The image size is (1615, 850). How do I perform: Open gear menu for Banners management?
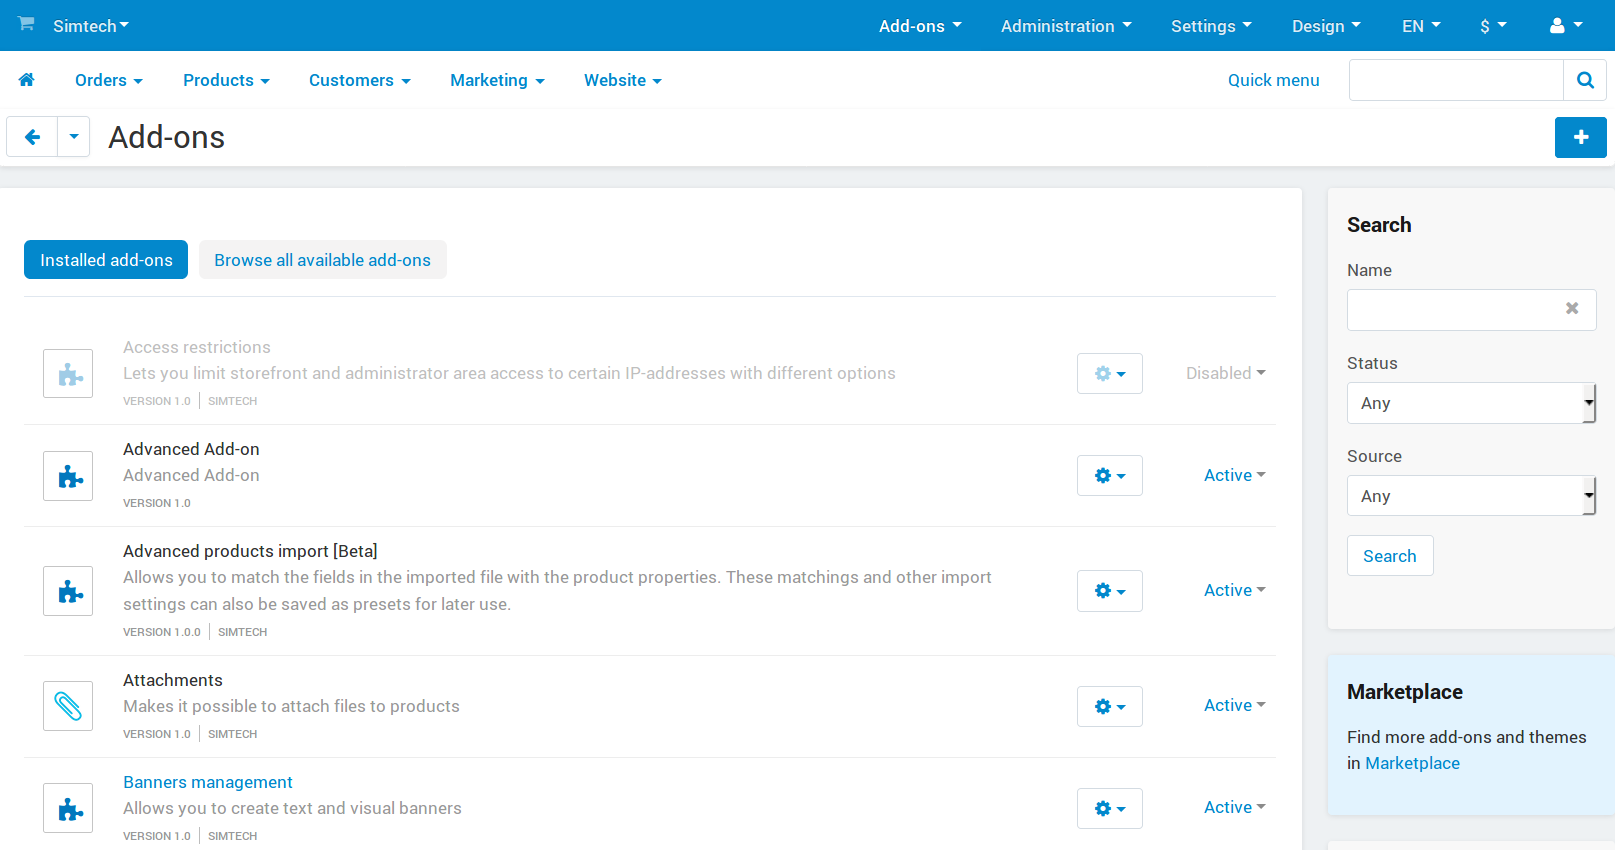tap(1109, 808)
